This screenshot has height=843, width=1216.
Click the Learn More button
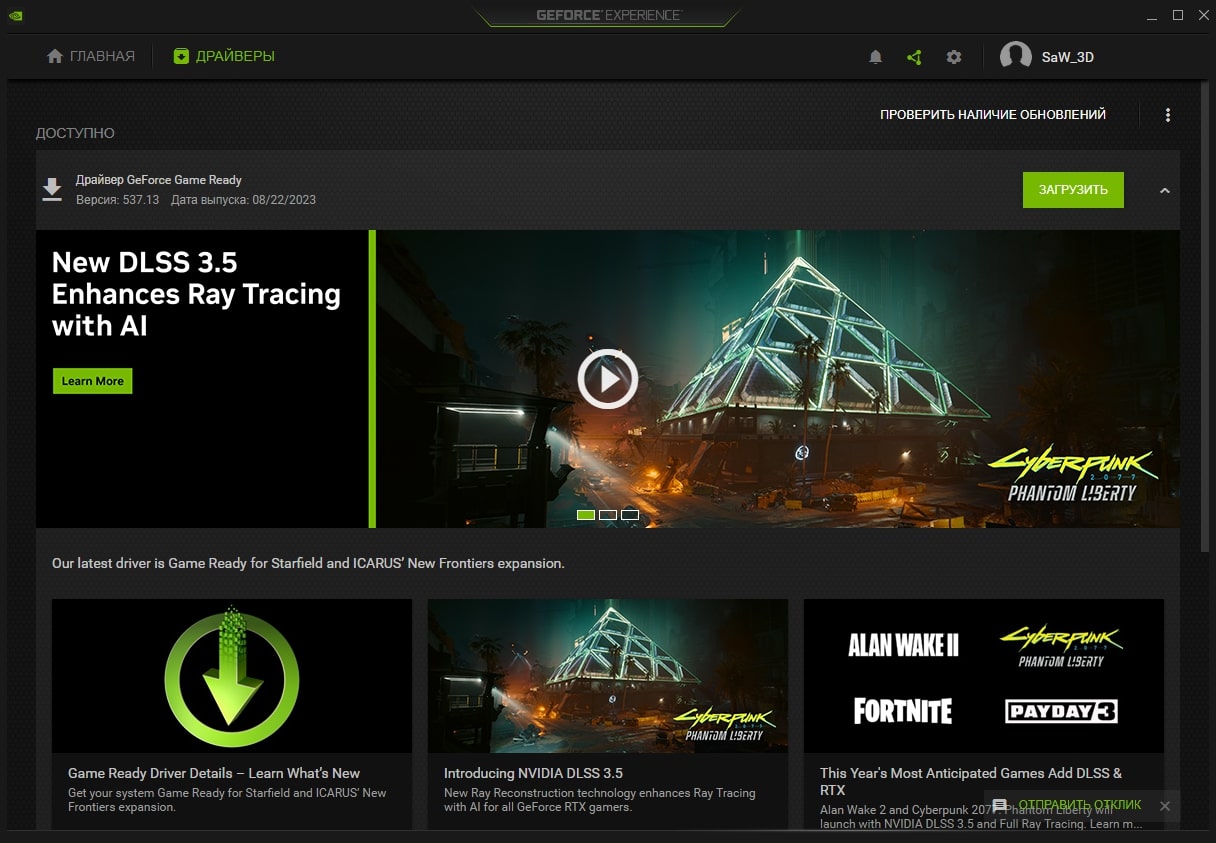point(93,381)
